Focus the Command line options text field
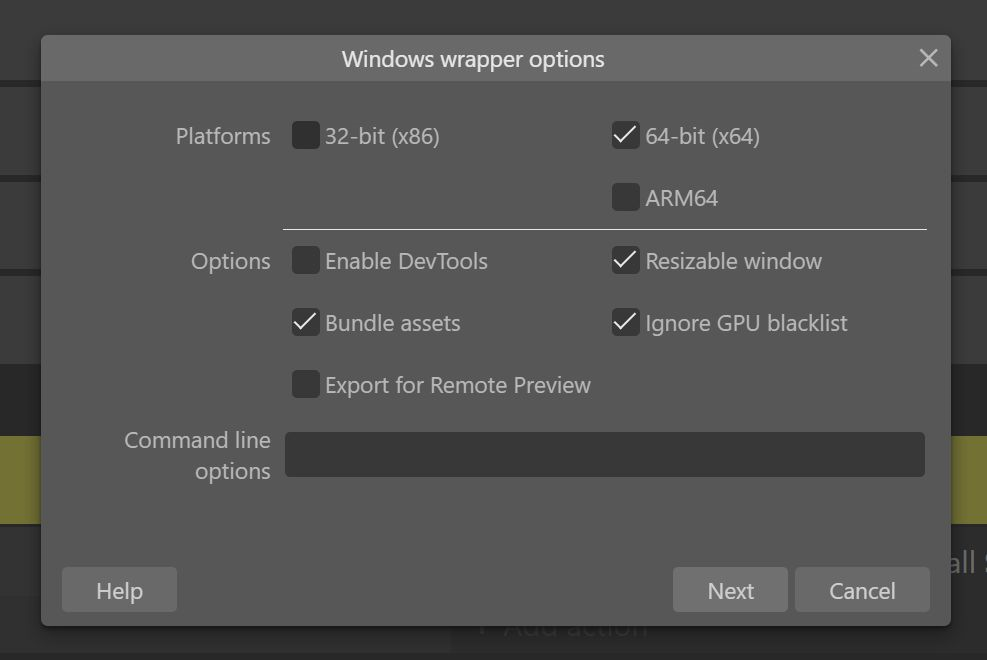 click(x=604, y=455)
